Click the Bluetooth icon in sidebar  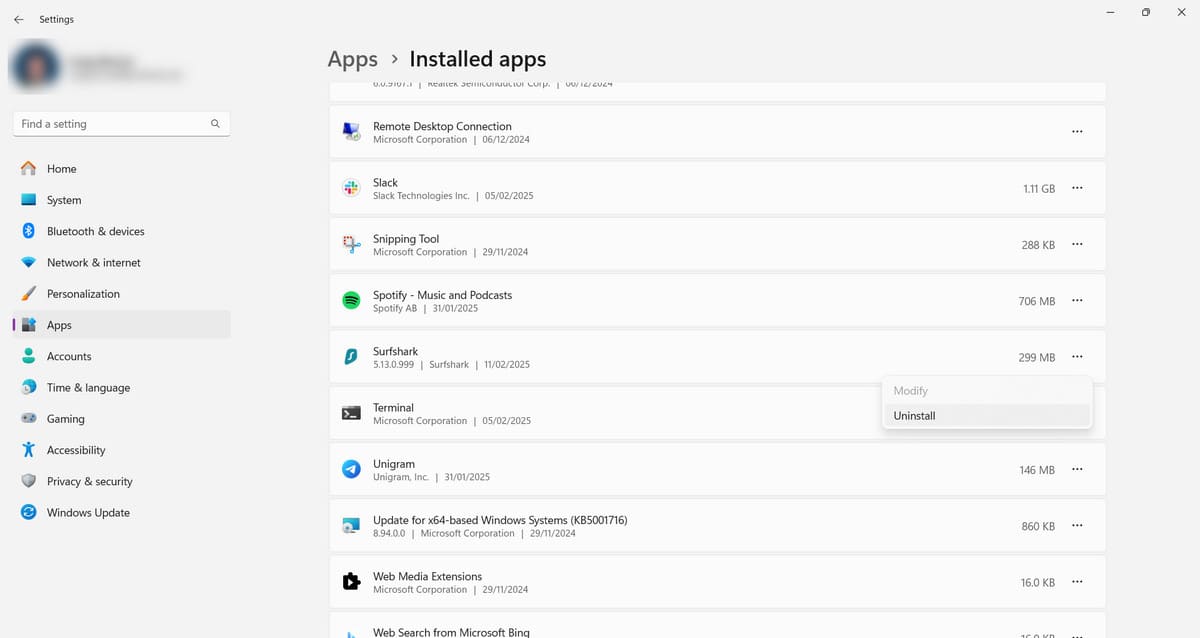point(28,231)
